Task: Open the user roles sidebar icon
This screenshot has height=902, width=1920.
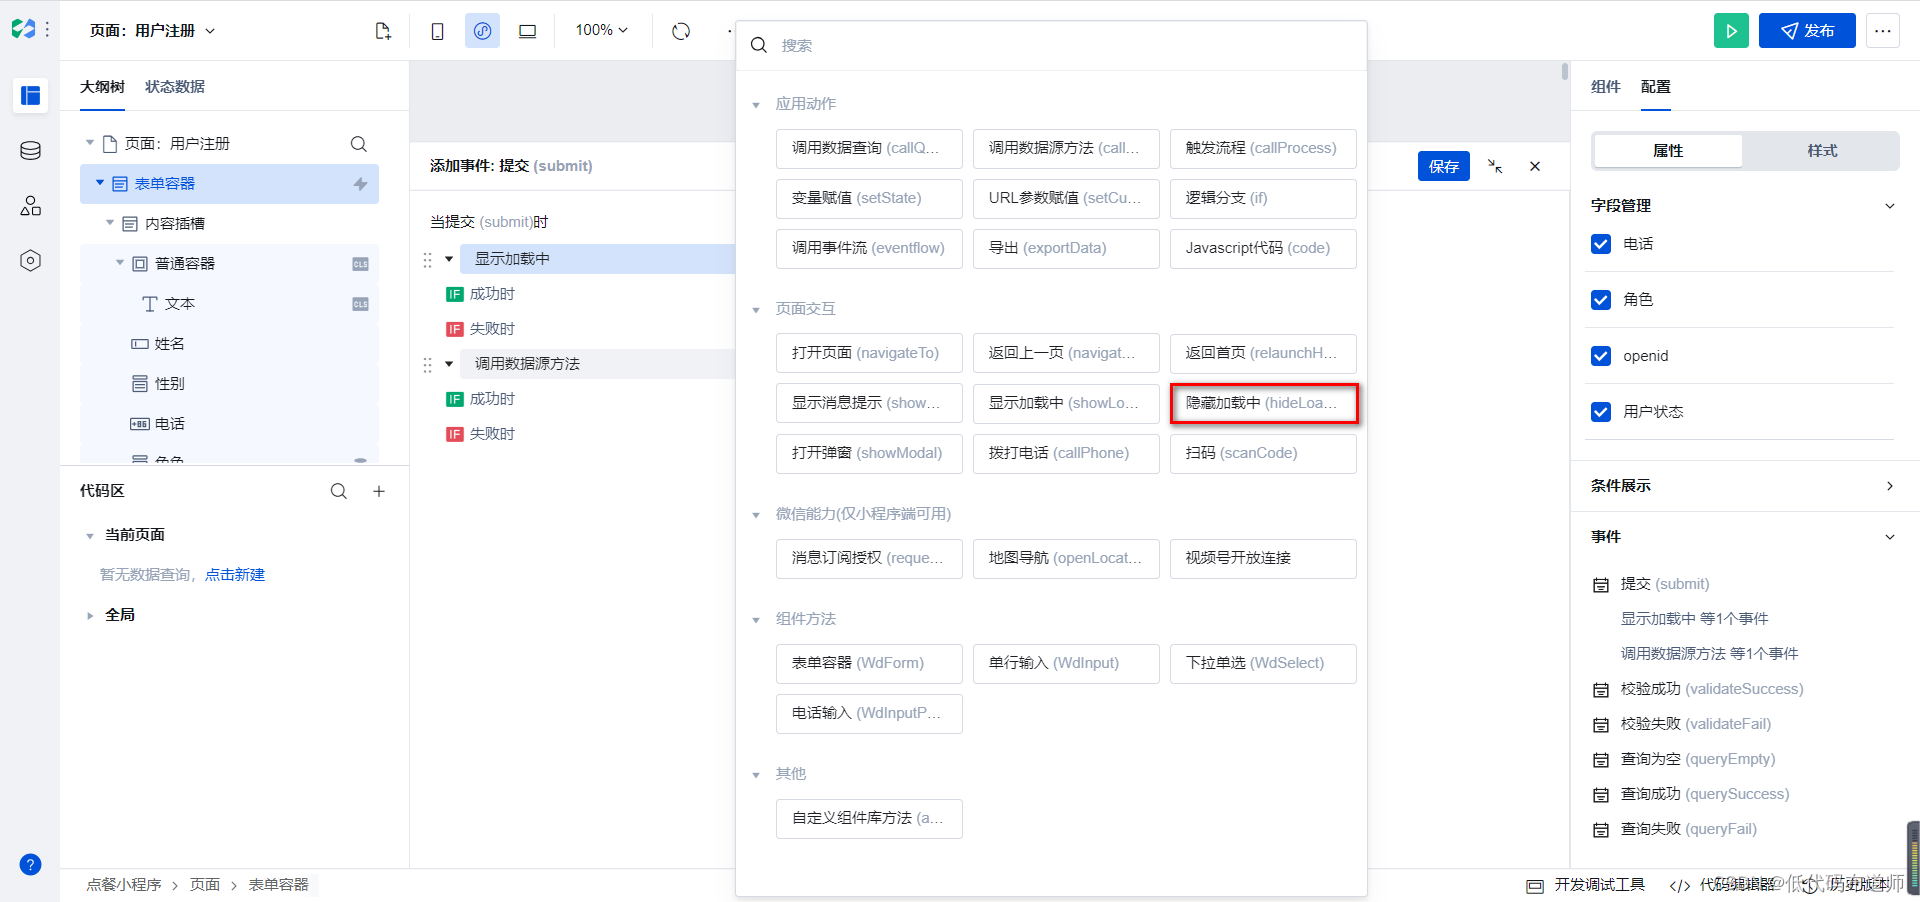Action: [x=30, y=206]
